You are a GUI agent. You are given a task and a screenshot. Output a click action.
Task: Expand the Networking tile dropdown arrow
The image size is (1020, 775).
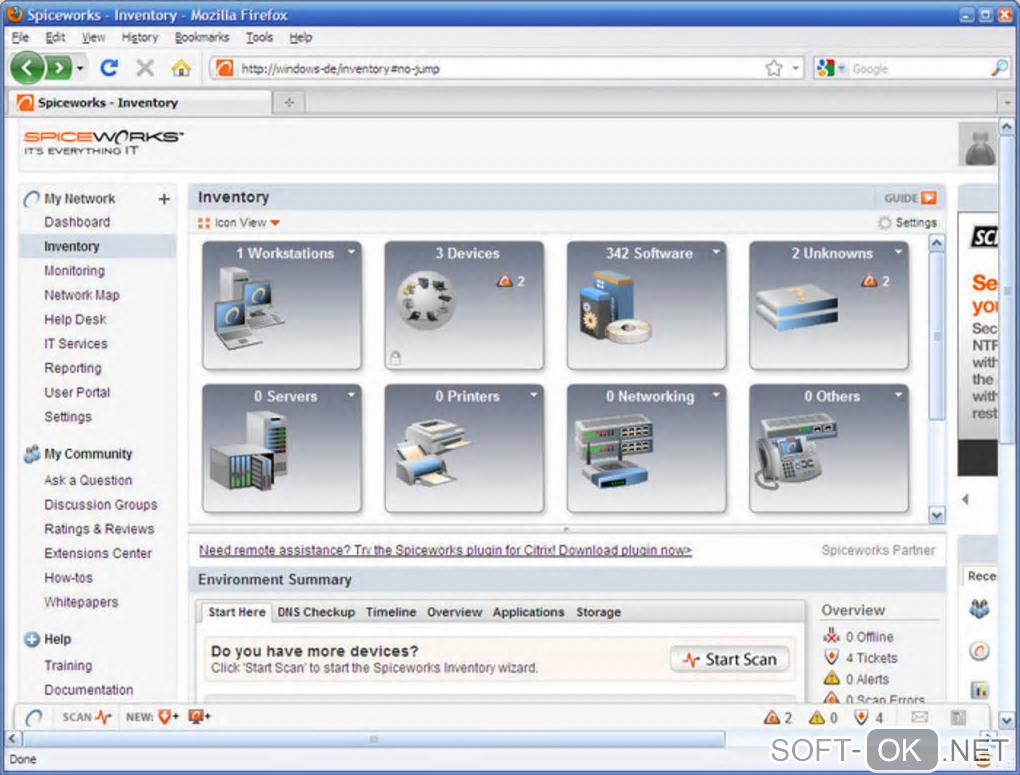[x=716, y=394]
